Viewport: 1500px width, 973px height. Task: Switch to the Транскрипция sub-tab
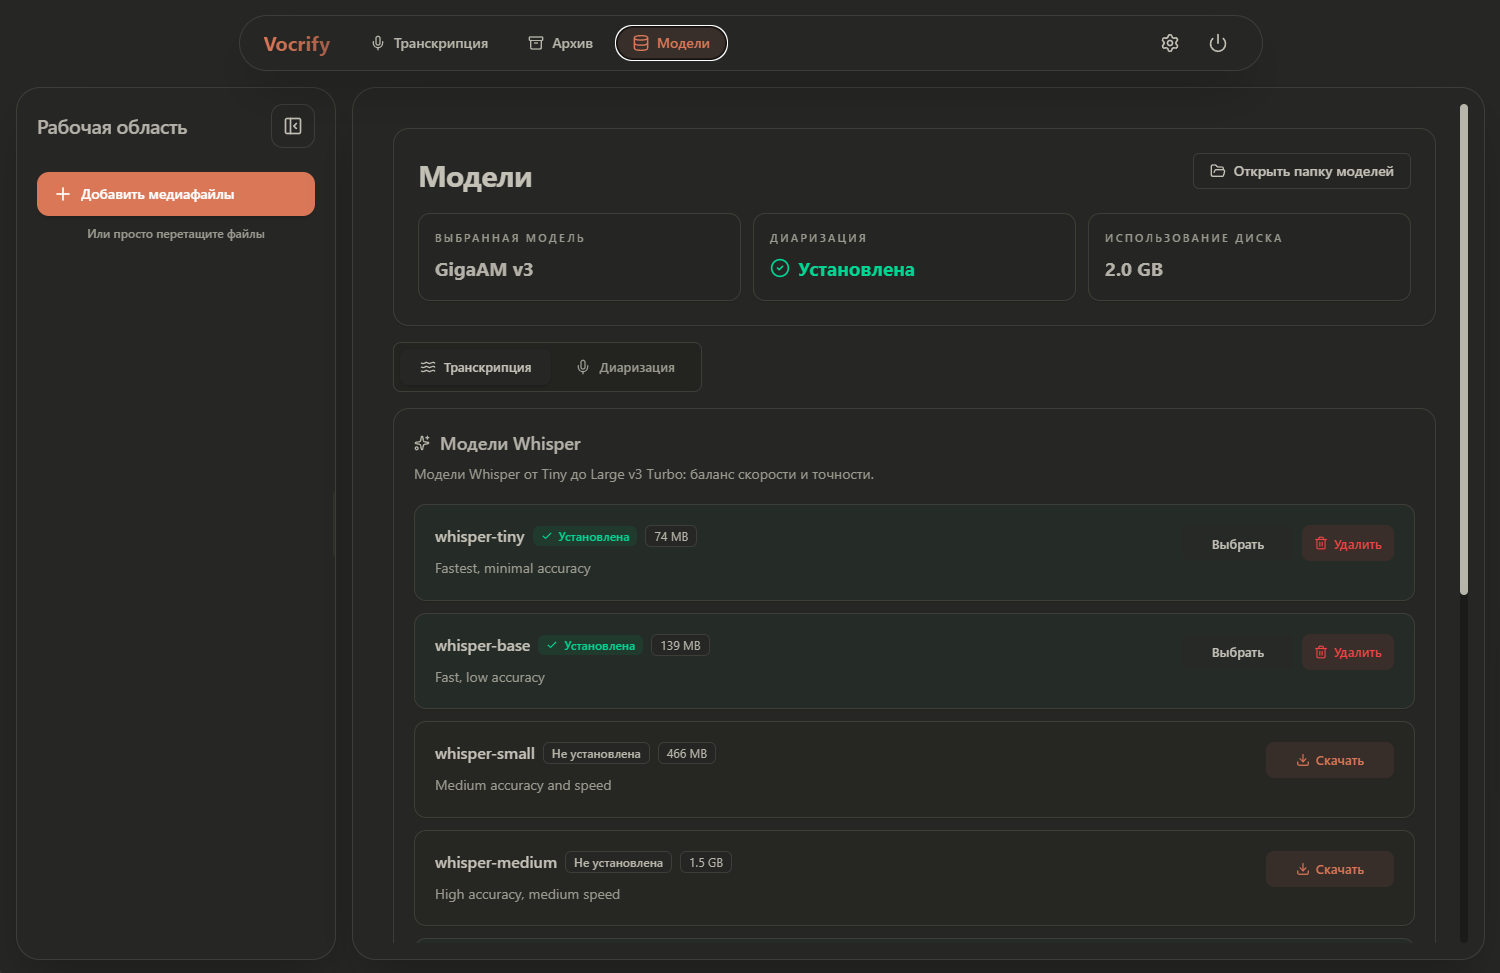tap(476, 367)
